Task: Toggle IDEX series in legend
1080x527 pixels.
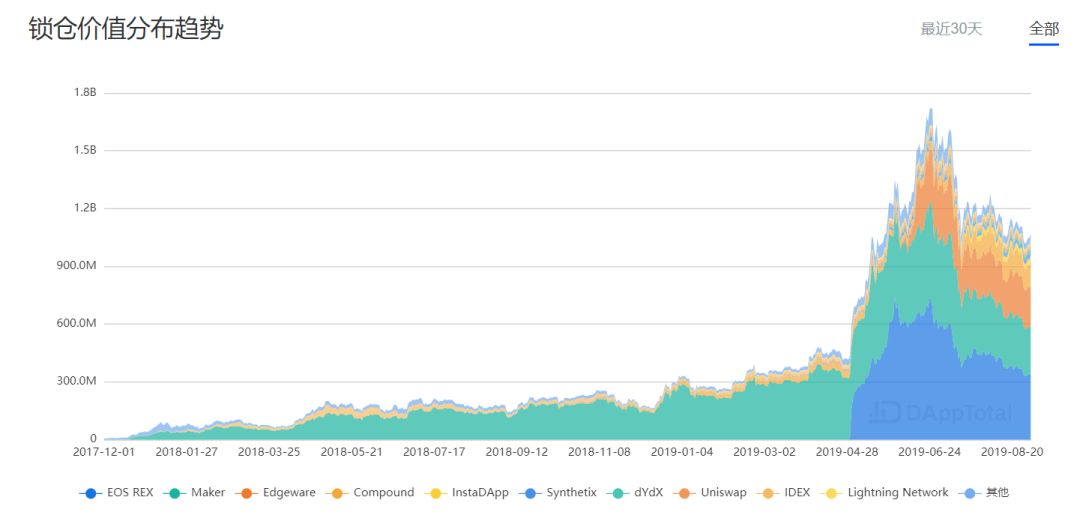Action: [x=782, y=493]
